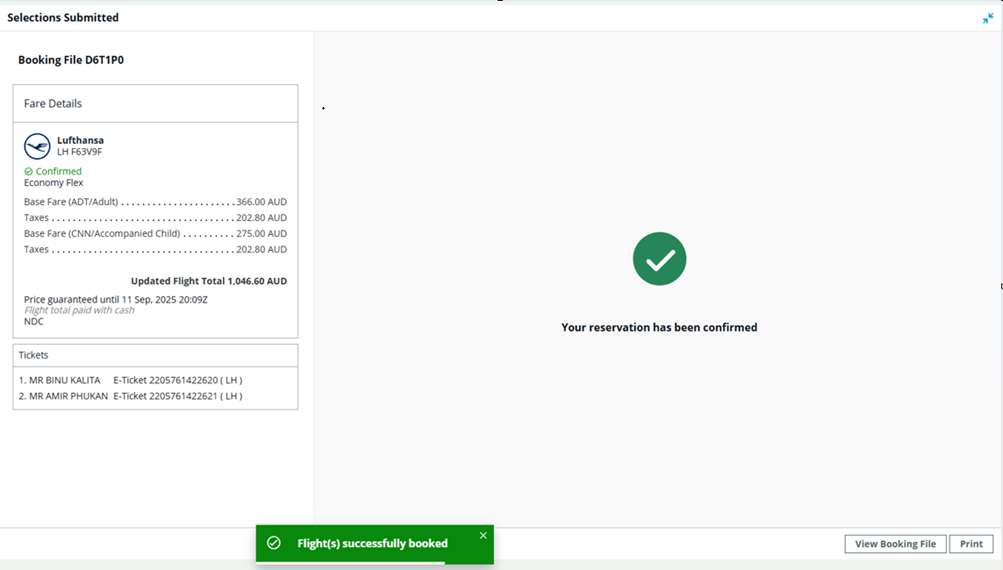Click the large green confirmation checkmark
The image size is (1003, 570).
point(659,259)
